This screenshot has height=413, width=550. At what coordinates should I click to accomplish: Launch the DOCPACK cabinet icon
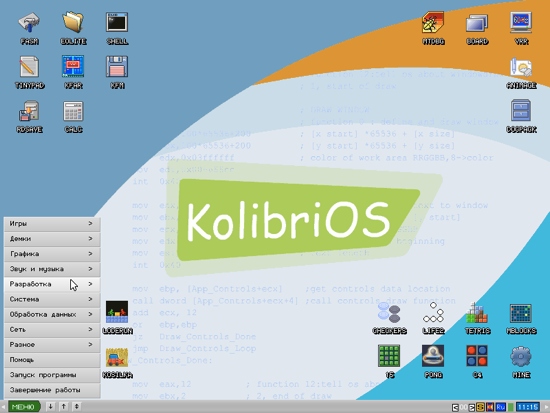pos(521,116)
